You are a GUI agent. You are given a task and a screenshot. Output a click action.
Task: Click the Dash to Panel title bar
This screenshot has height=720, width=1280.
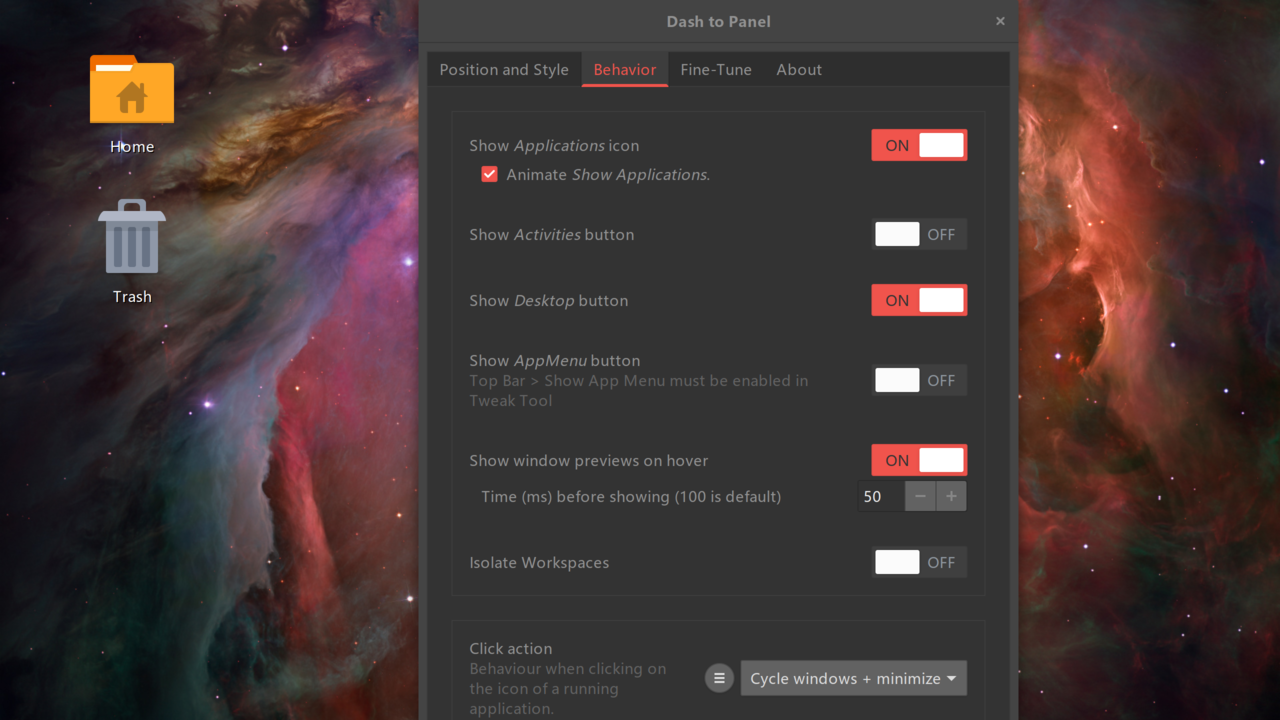coord(718,21)
